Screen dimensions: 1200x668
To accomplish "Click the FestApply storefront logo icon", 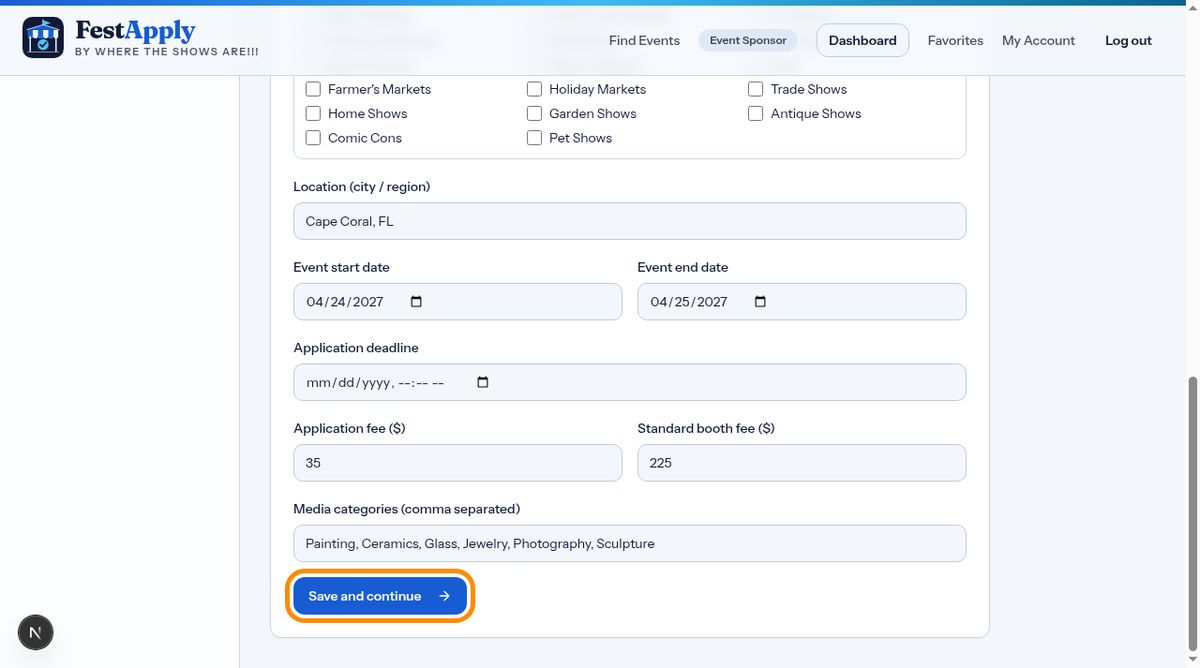I will tap(43, 38).
